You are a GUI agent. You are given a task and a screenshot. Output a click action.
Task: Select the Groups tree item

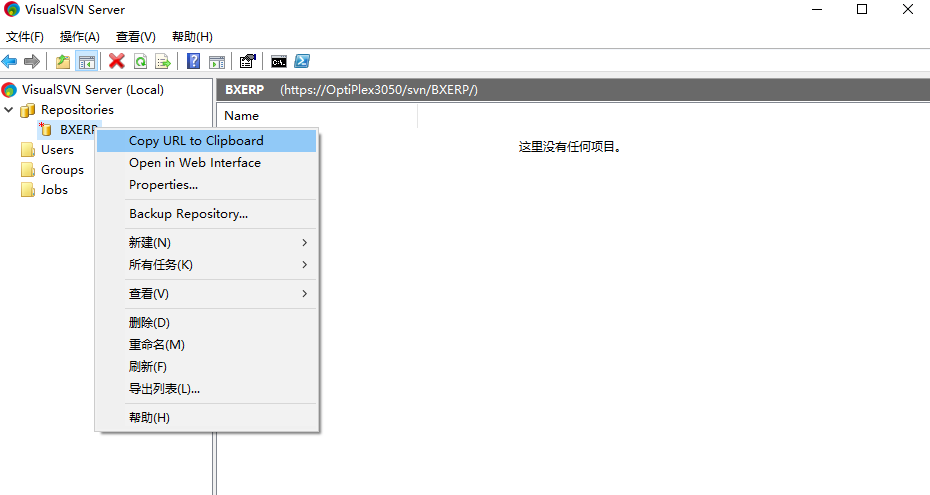pyautogui.click(x=62, y=170)
